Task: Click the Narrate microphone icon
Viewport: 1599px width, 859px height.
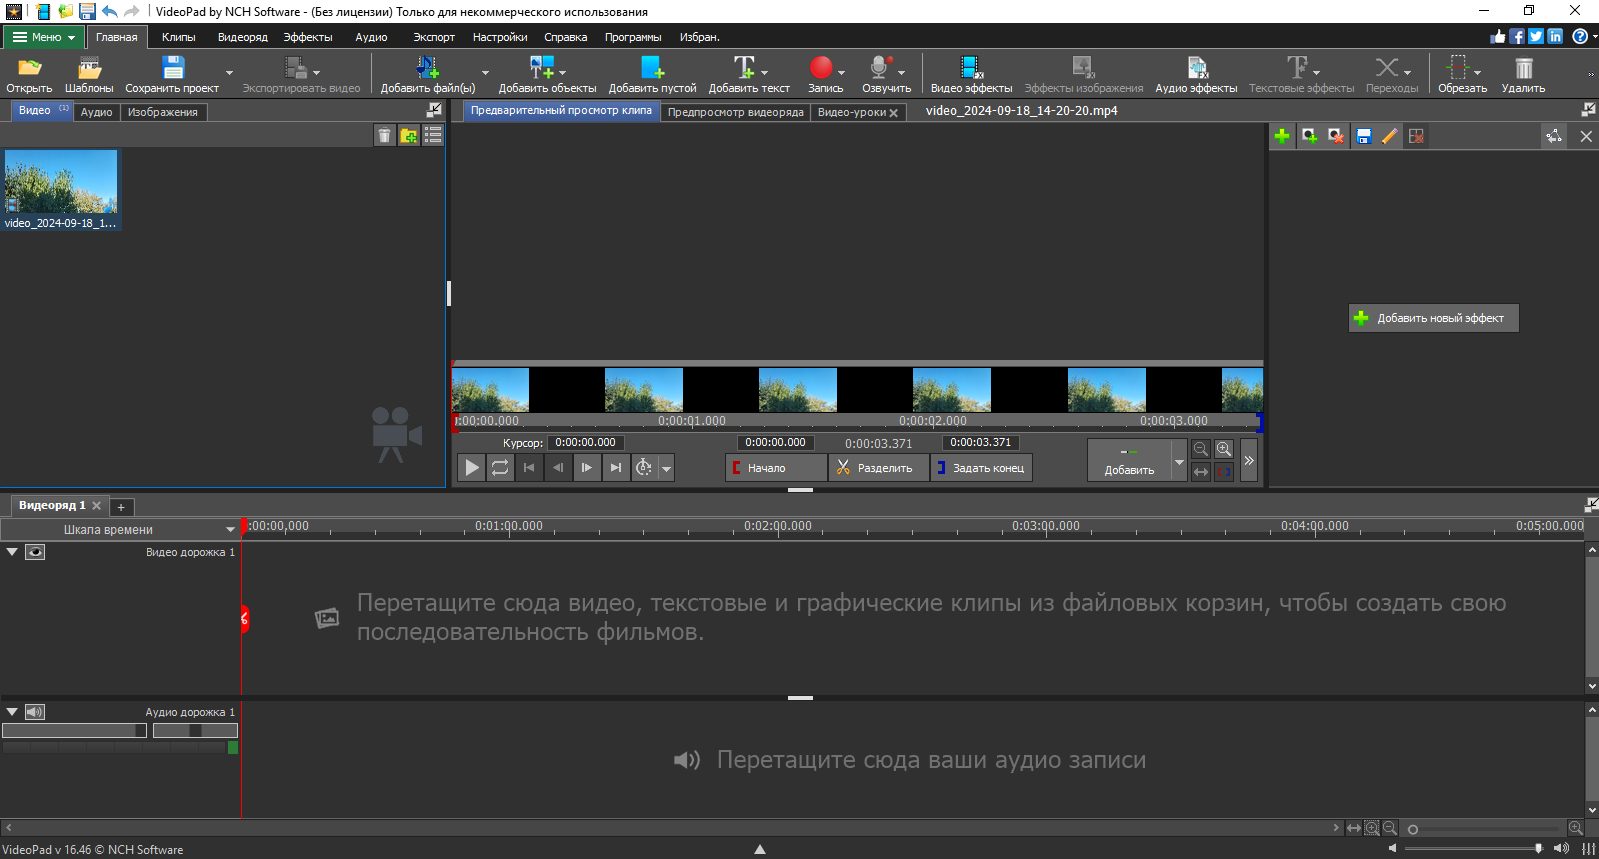Action: click(879, 68)
